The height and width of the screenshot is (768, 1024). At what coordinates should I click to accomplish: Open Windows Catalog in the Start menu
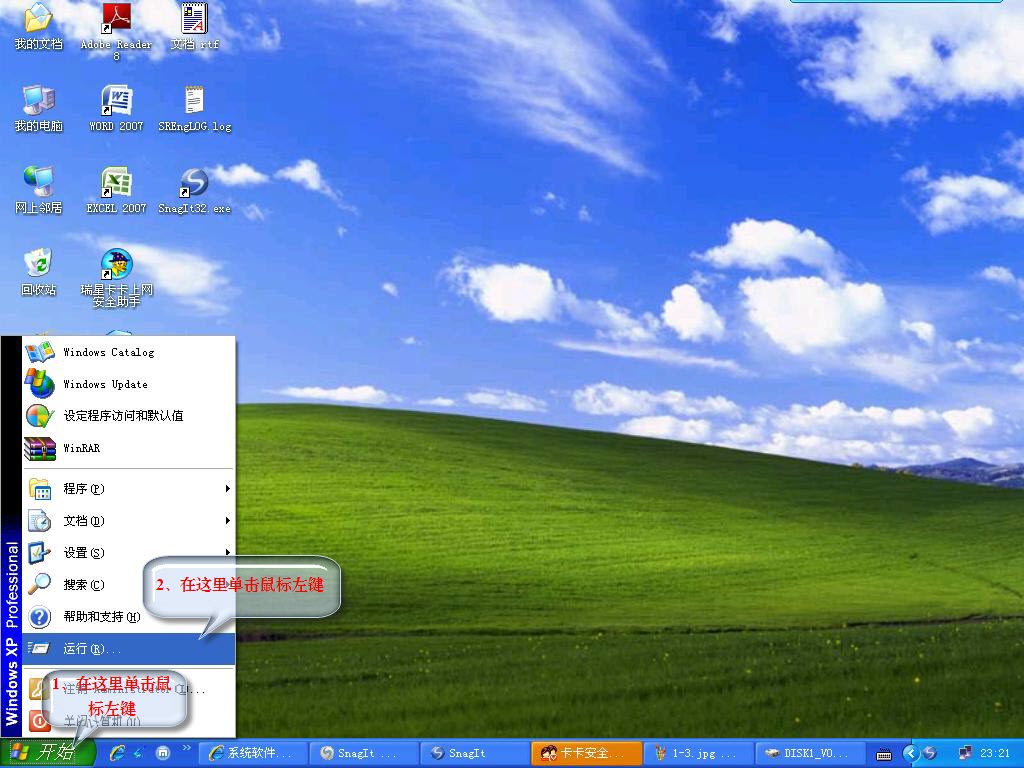[129, 353]
